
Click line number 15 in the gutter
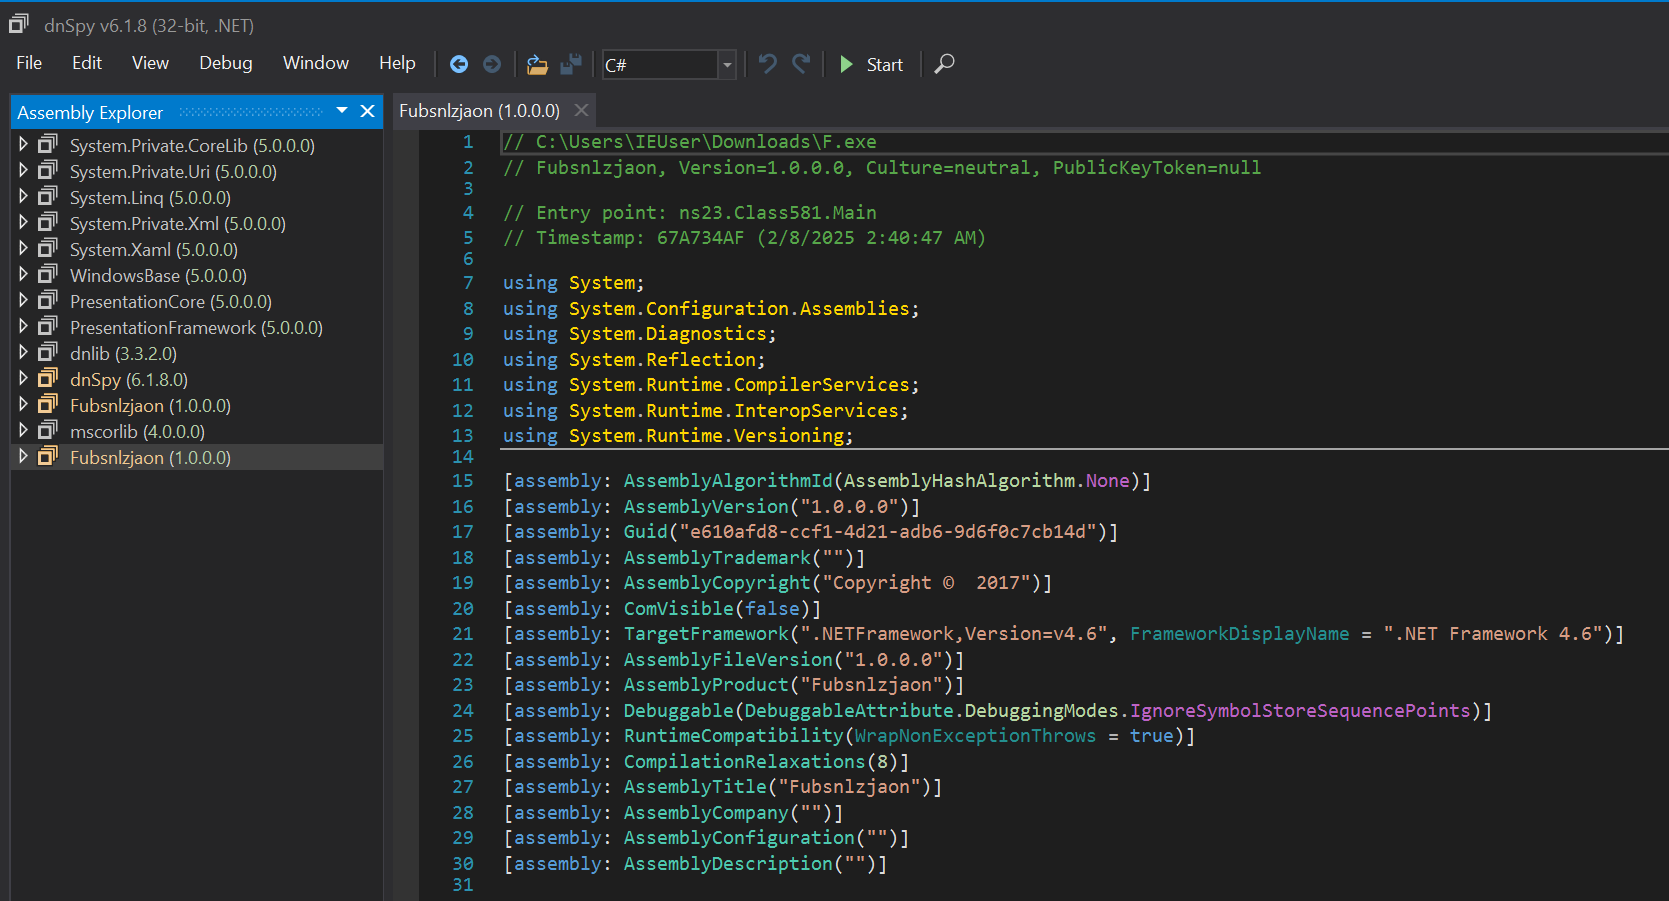coord(462,481)
